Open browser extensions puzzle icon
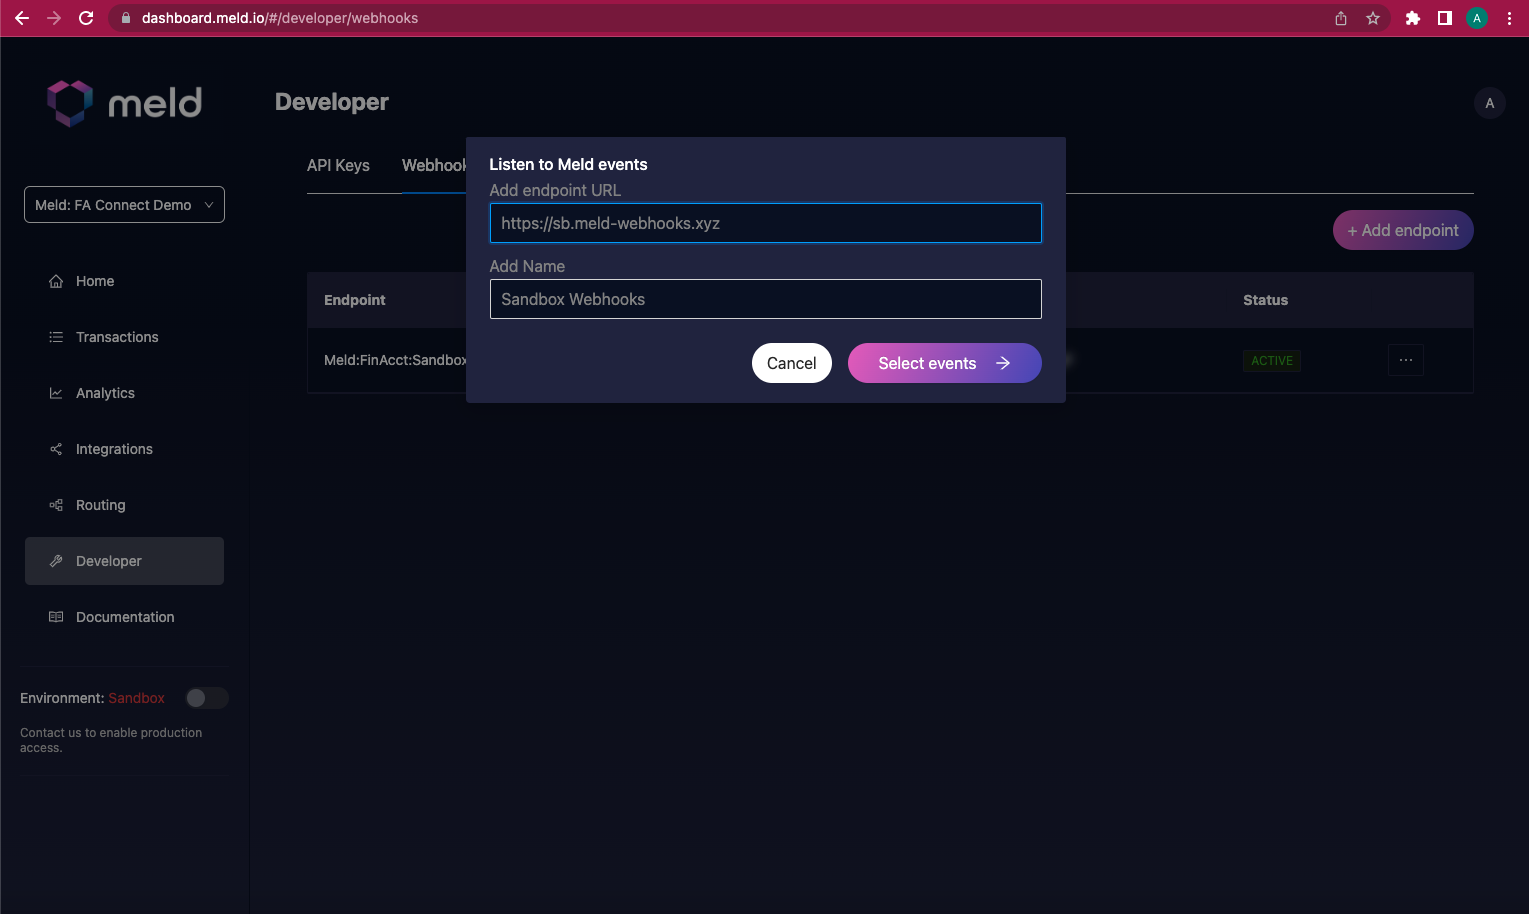Viewport: 1529px width, 914px height. [x=1413, y=18]
